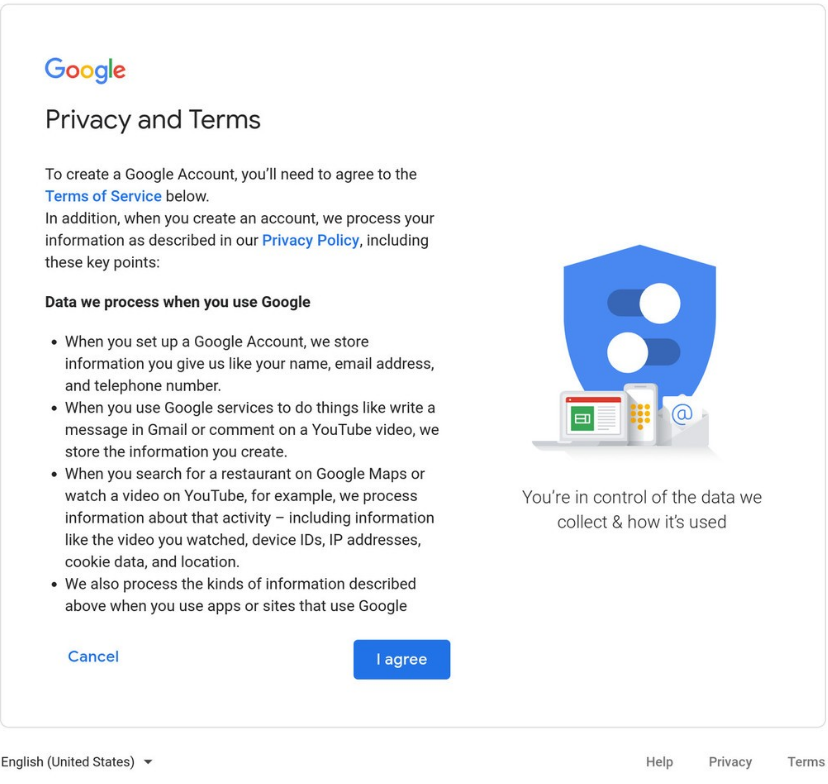Click the "Data we process when you use Google" subheading
The width and height of the screenshot is (828, 784).
pos(178,302)
